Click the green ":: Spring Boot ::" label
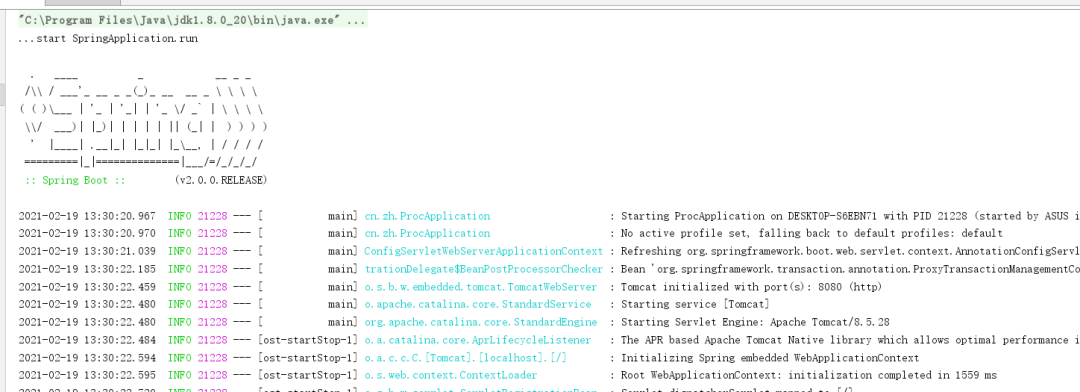 (x=74, y=180)
